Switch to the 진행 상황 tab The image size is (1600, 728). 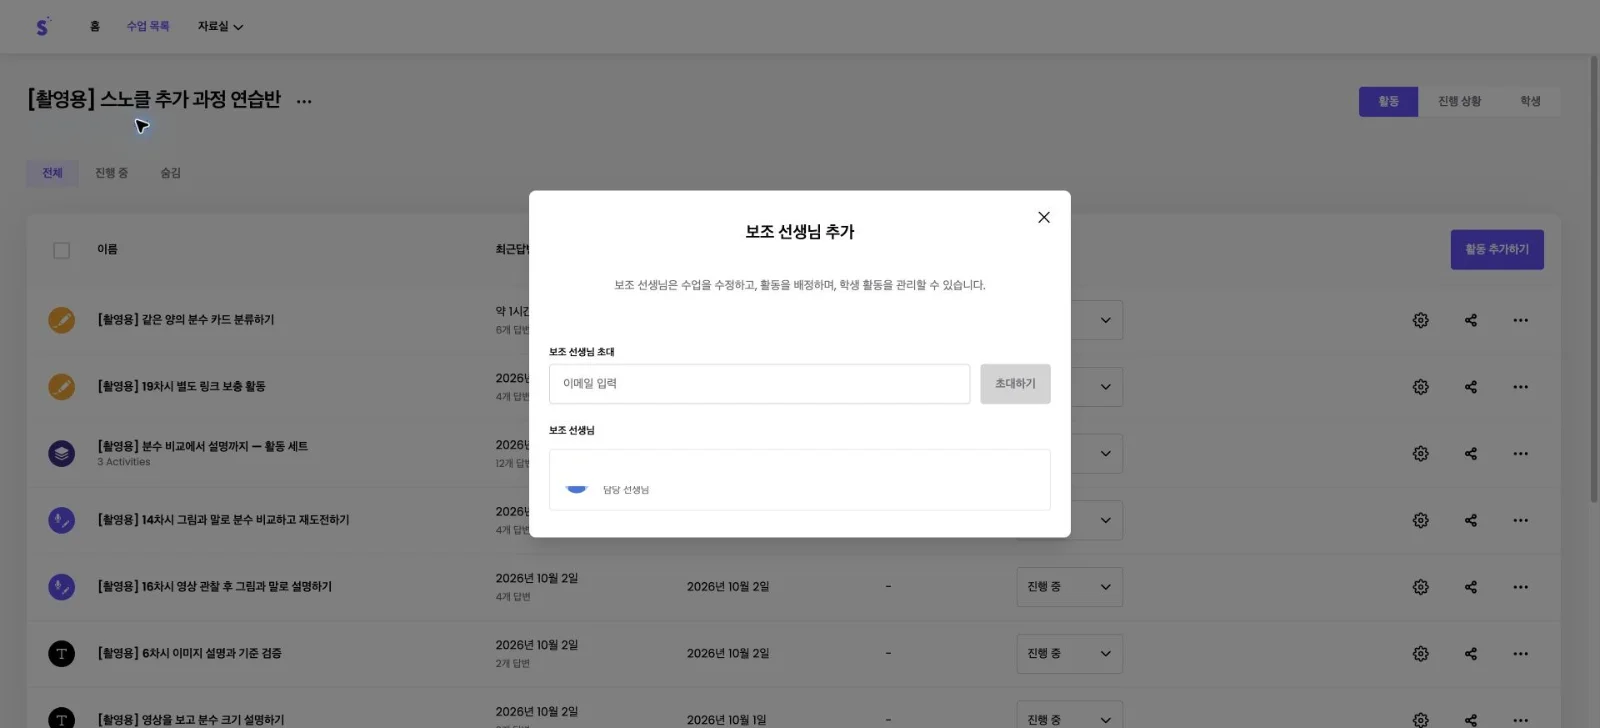1459,102
